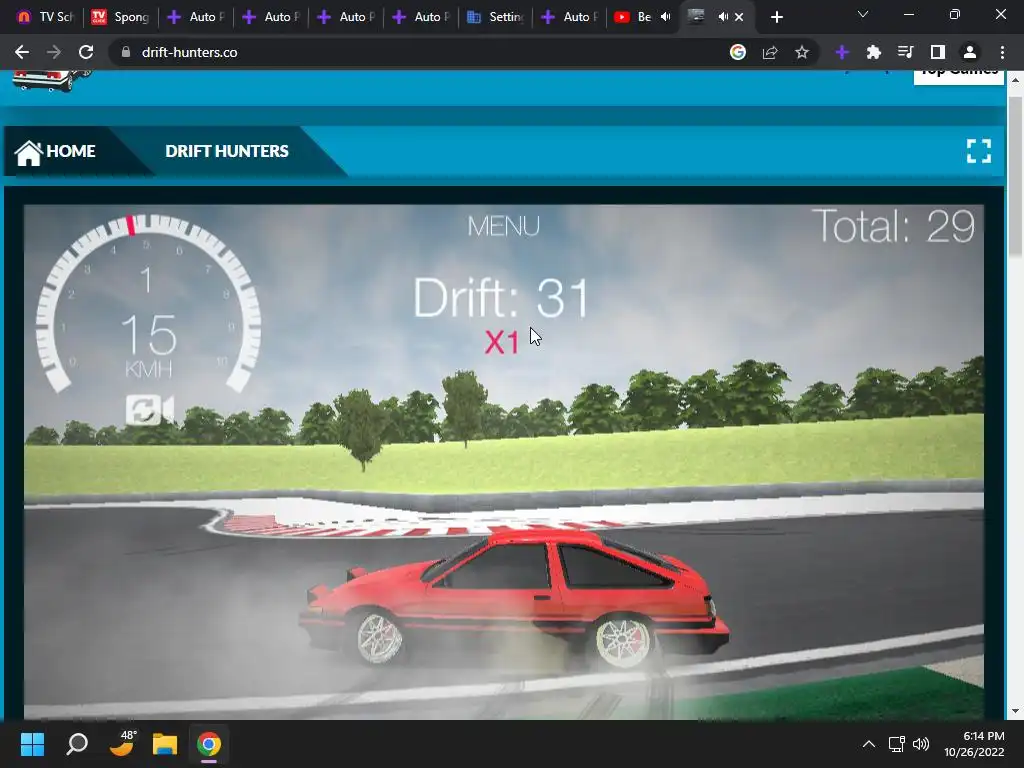
Task: Click the Chrome taskbar icon
Action: click(x=209, y=744)
